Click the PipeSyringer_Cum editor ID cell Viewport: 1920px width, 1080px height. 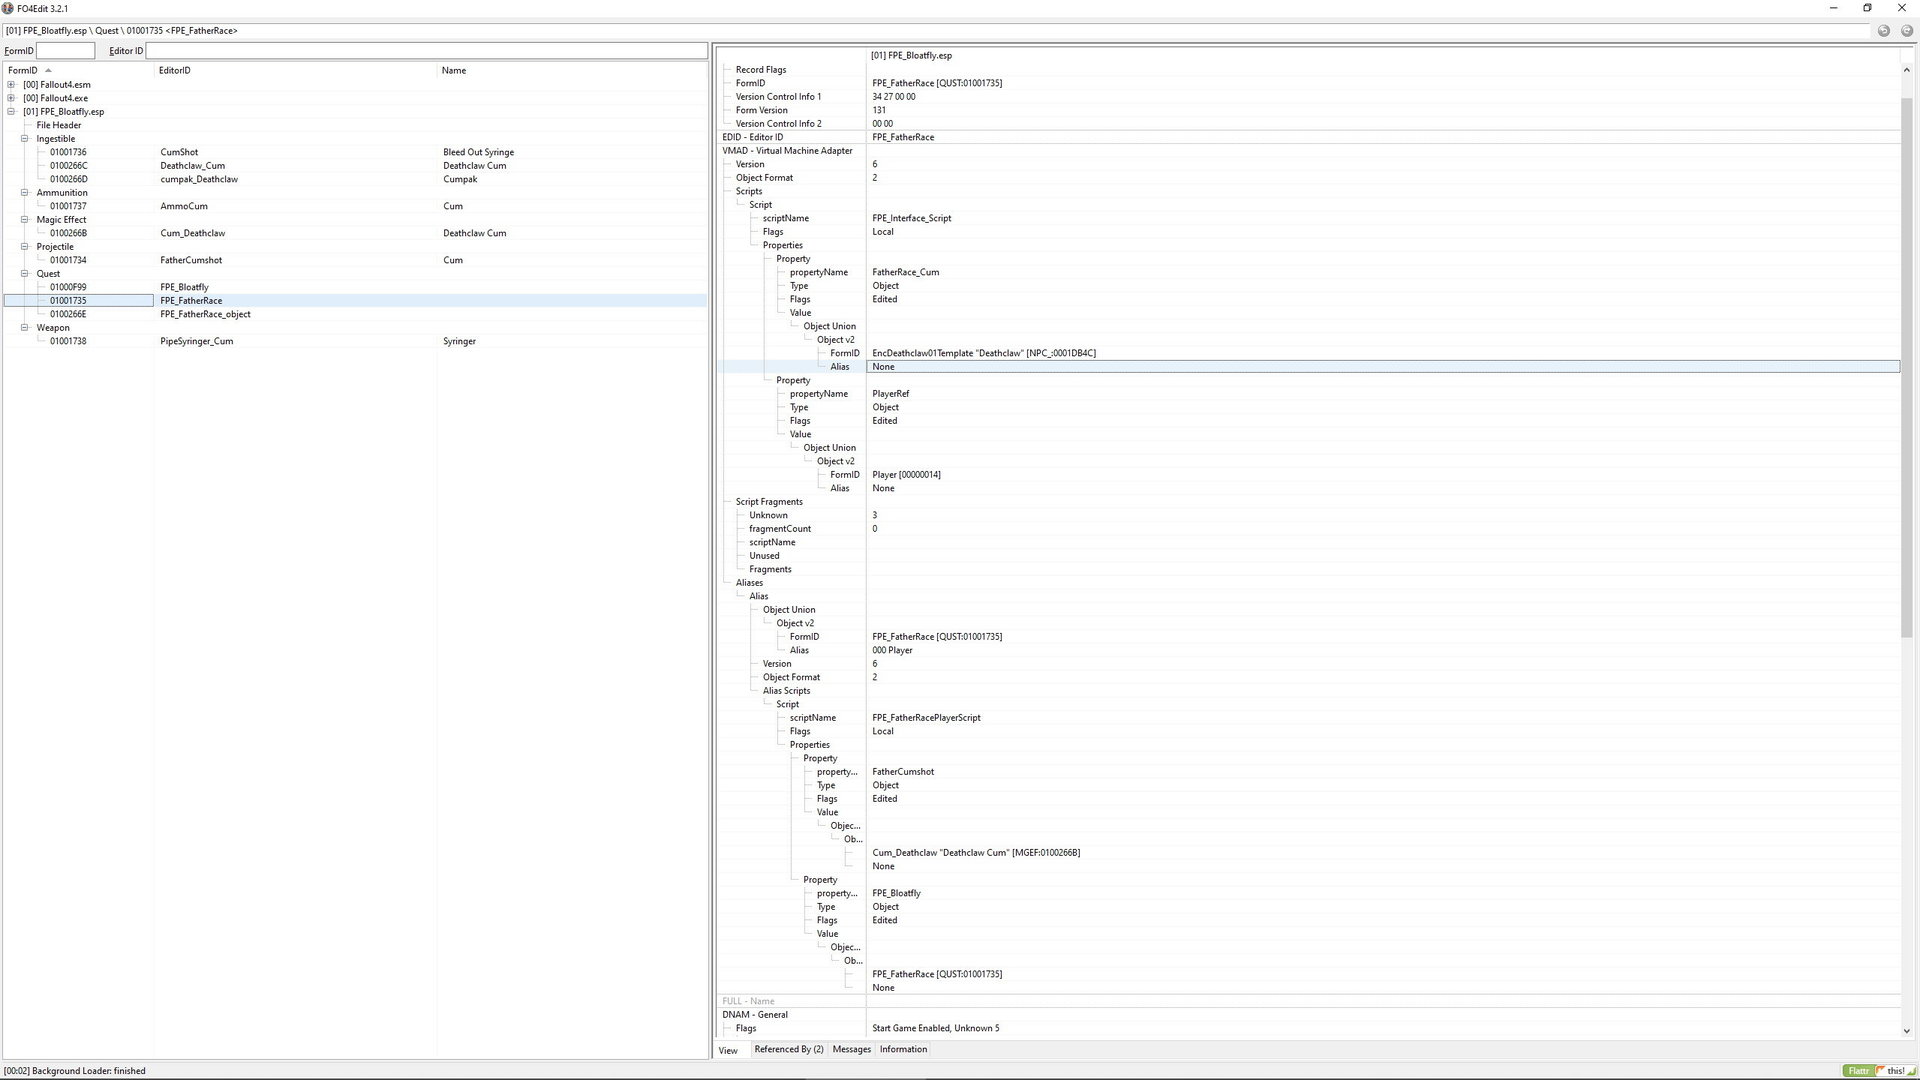[196, 341]
